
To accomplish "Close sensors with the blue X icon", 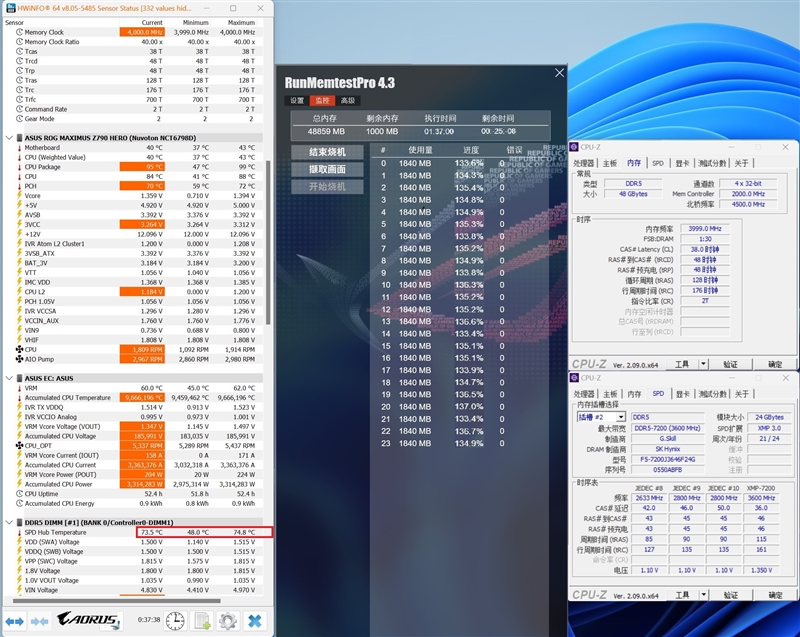I will coord(254,621).
